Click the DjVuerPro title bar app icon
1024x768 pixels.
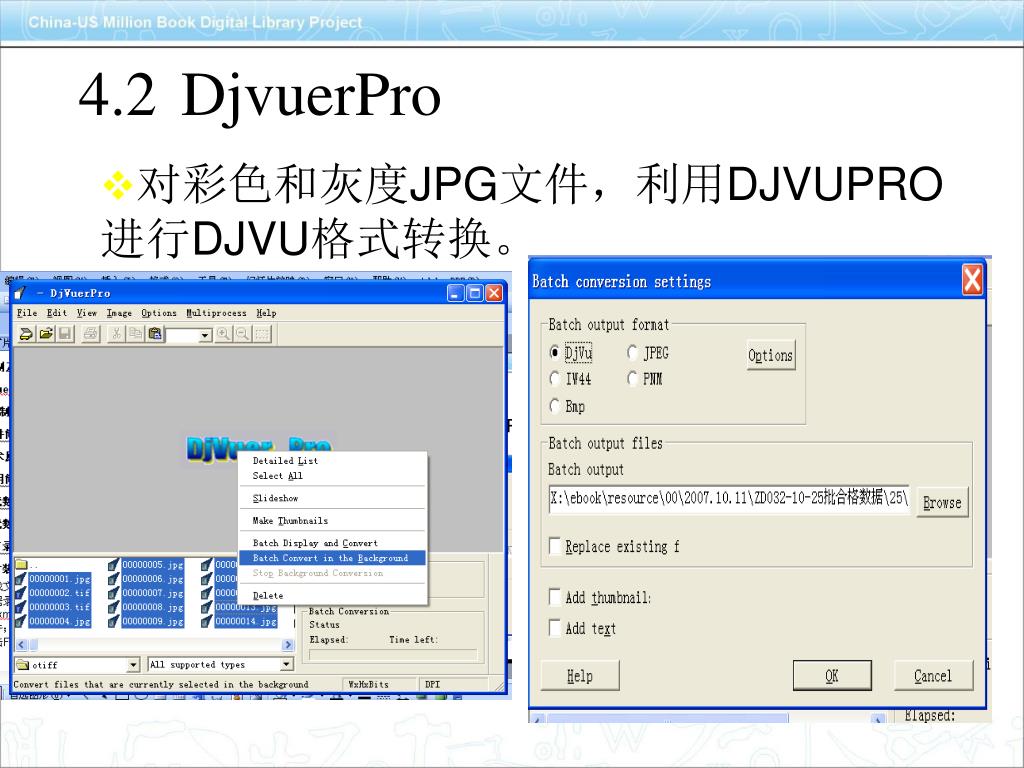pyautogui.click(x=22, y=293)
